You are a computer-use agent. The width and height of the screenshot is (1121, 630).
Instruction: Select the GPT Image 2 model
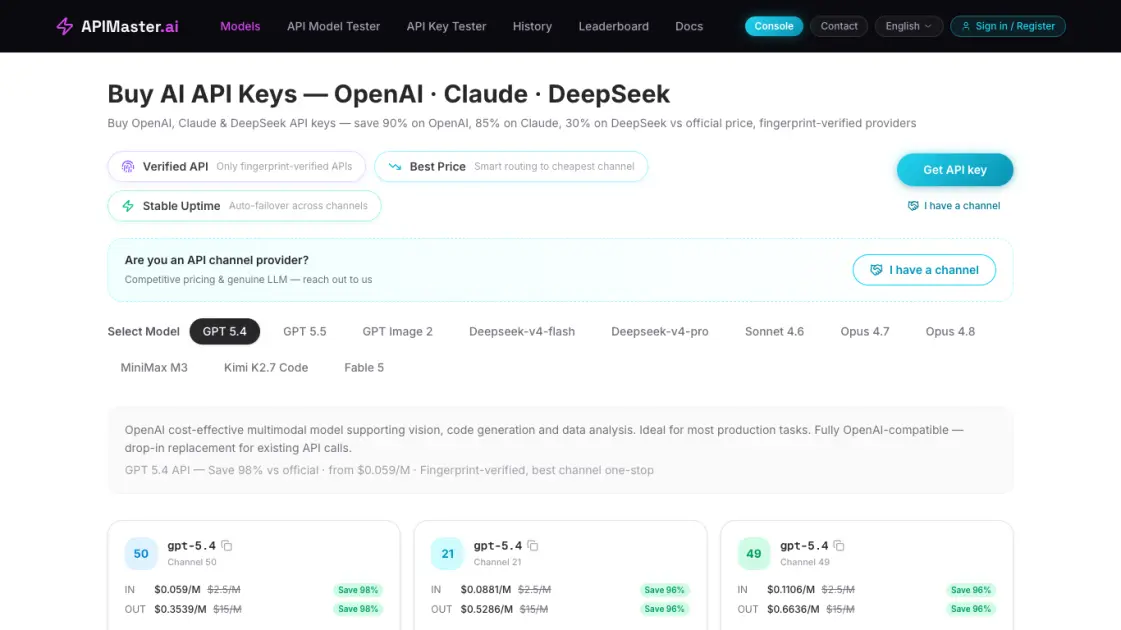tap(397, 332)
